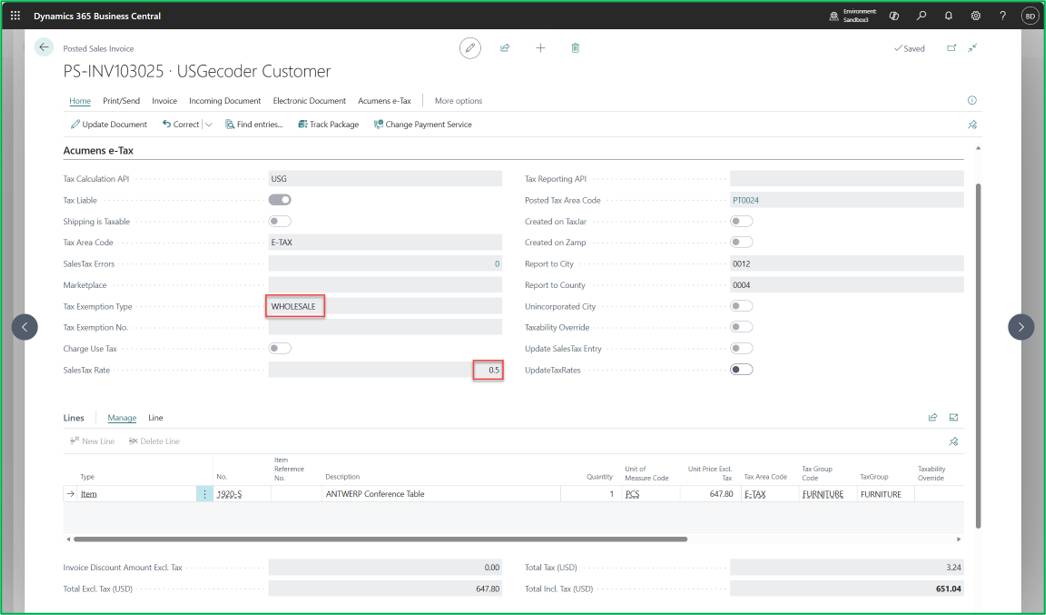
Task: Open the Acumens e-Tax tab
Action: [x=384, y=101]
